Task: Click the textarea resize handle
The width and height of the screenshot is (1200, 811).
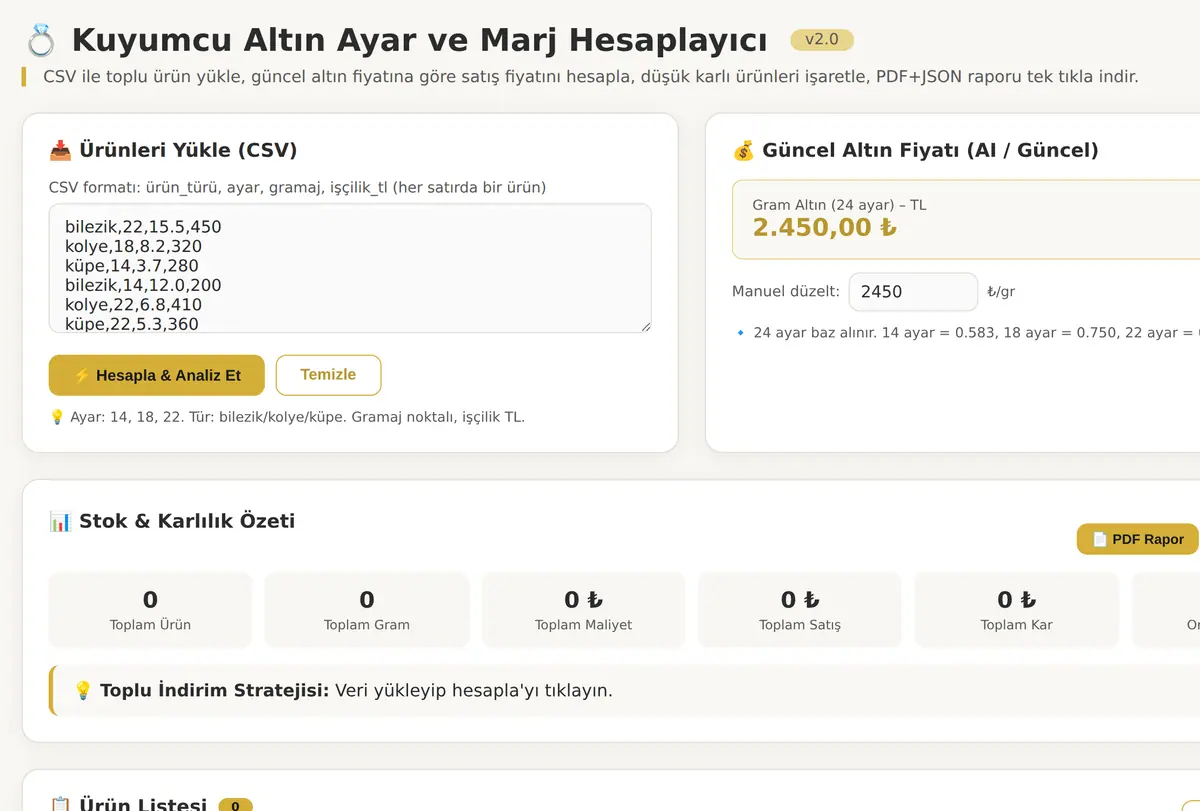Action: click(x=645, y=326)
